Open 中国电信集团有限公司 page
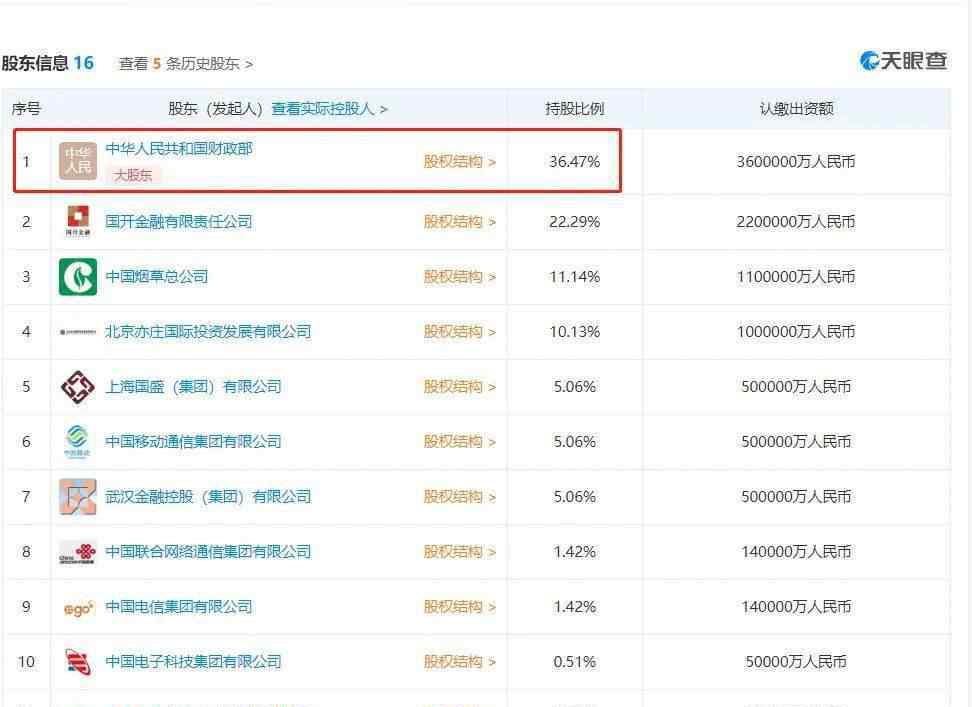Screen dimensions: 972x707 point(179,607)
